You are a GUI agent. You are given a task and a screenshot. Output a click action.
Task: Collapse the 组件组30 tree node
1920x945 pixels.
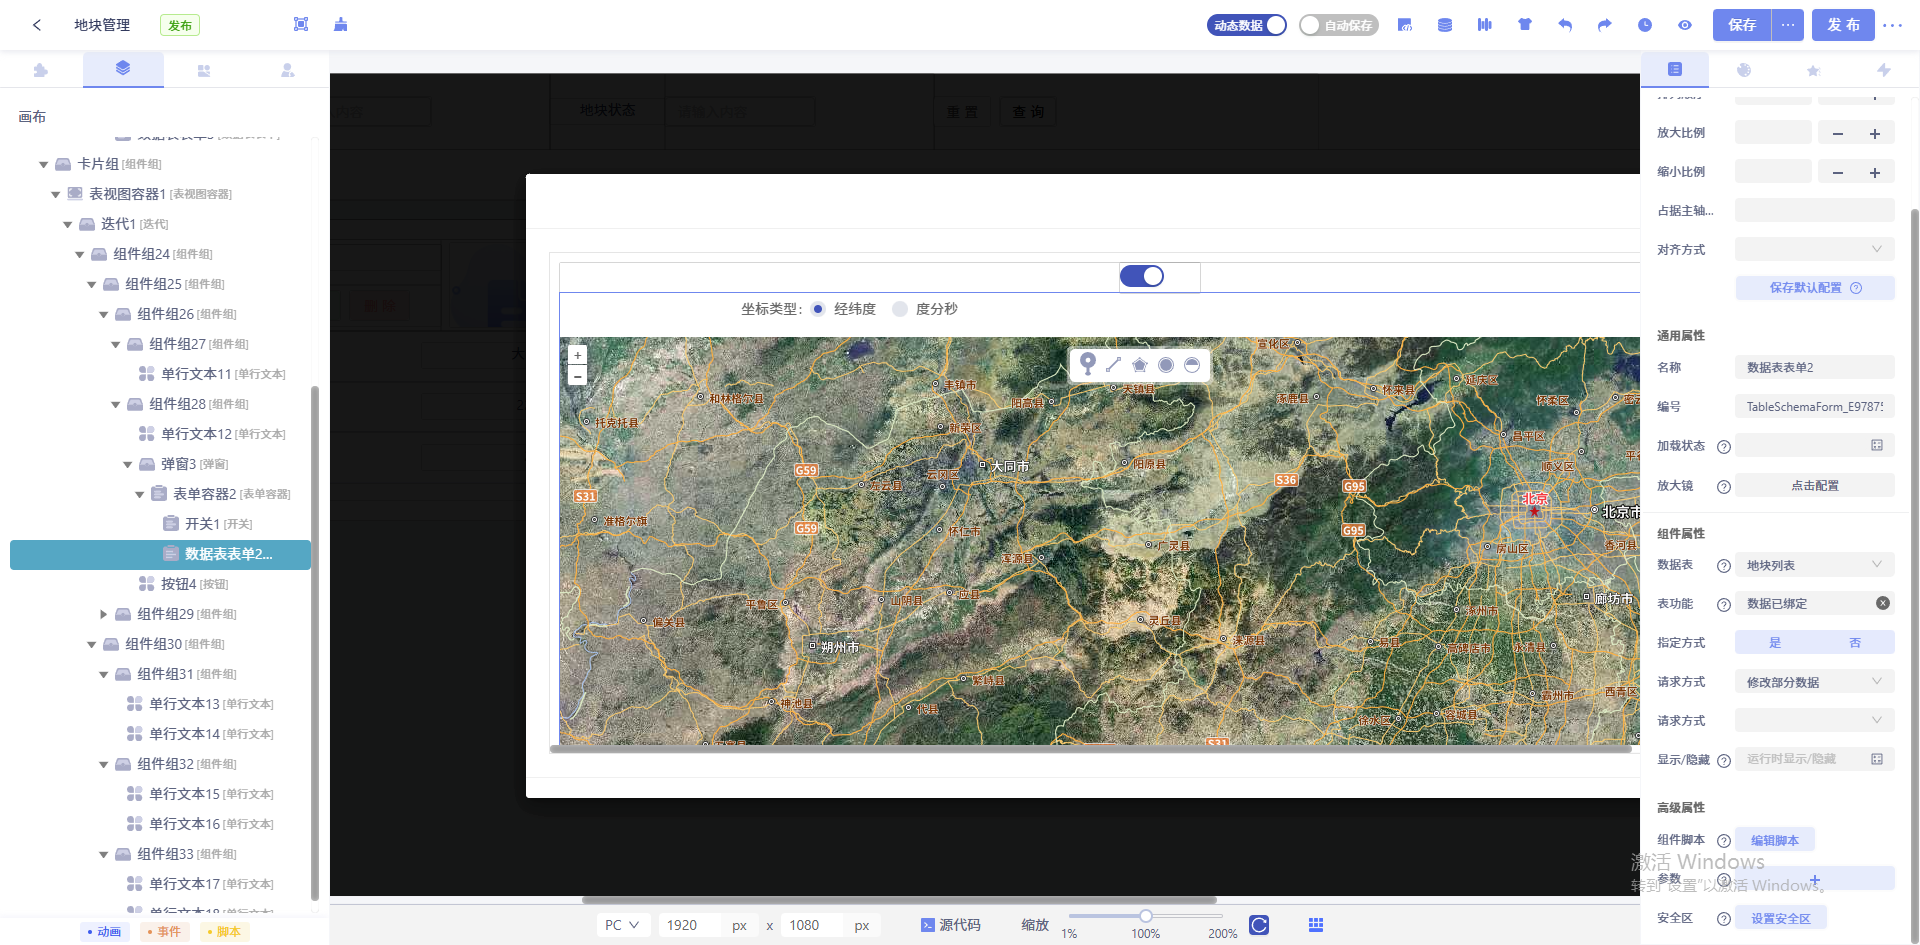[x=92, y=645]
